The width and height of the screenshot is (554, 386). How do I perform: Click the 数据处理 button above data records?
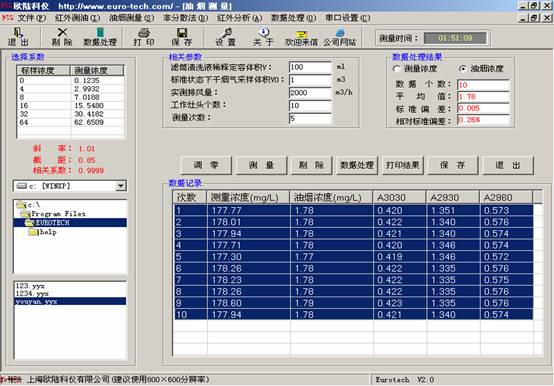pyautogui.click(x=357, y=165)
